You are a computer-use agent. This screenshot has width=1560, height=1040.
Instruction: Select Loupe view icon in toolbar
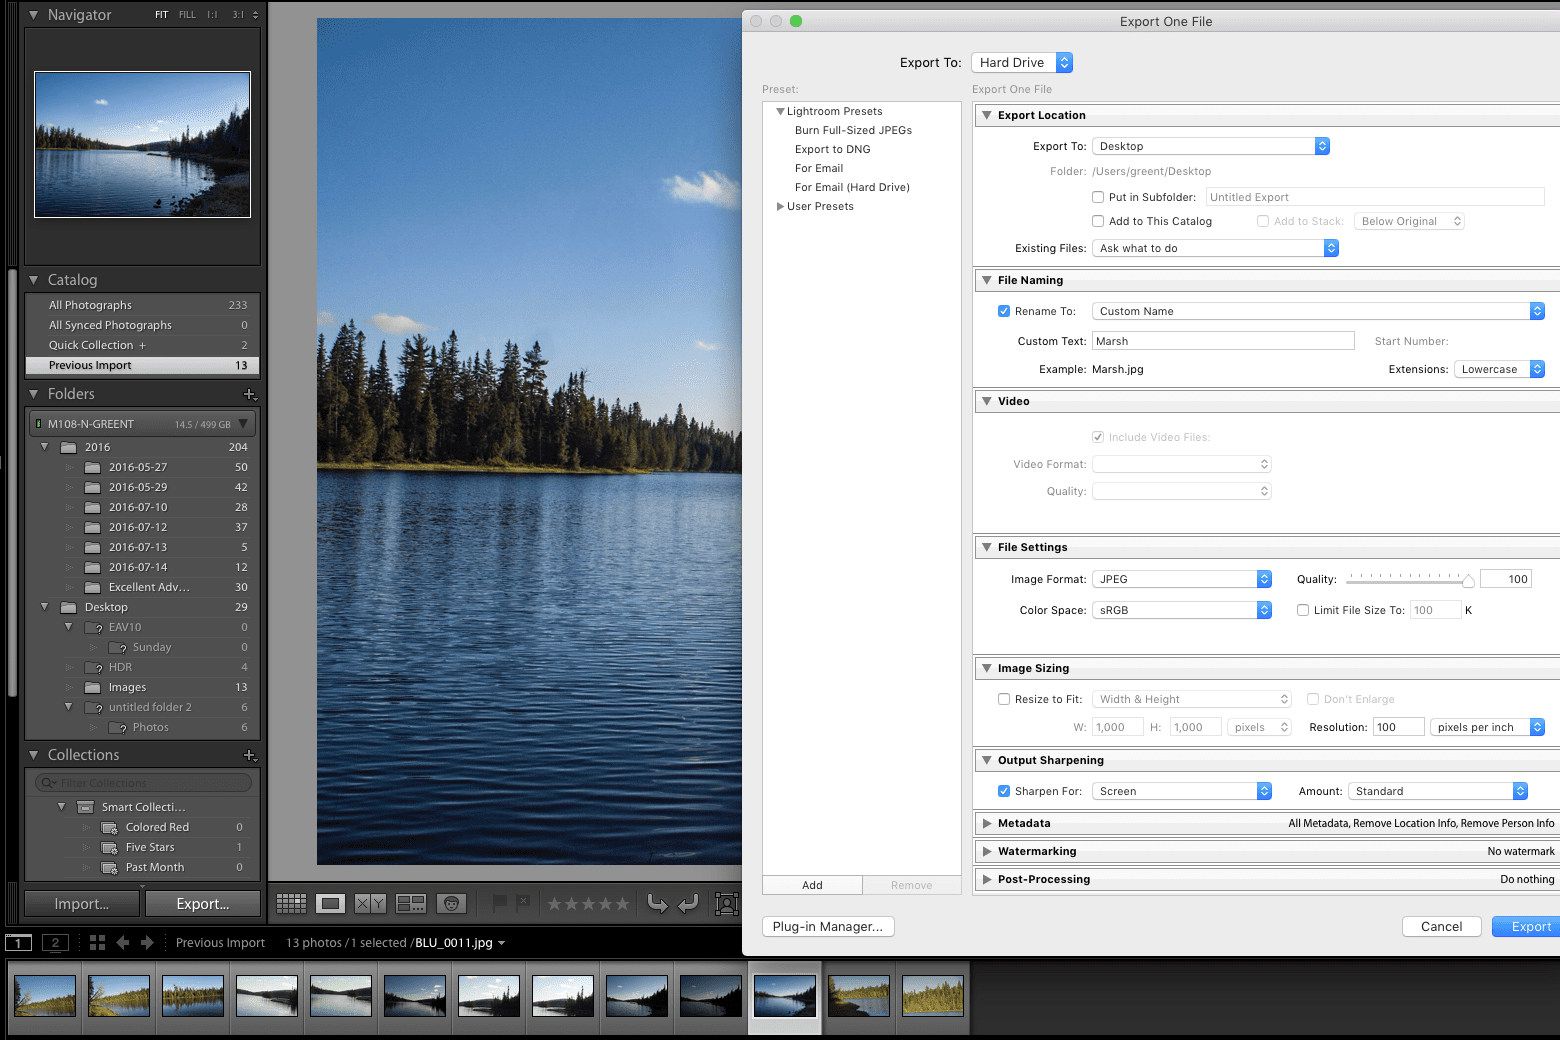point(330,903)
